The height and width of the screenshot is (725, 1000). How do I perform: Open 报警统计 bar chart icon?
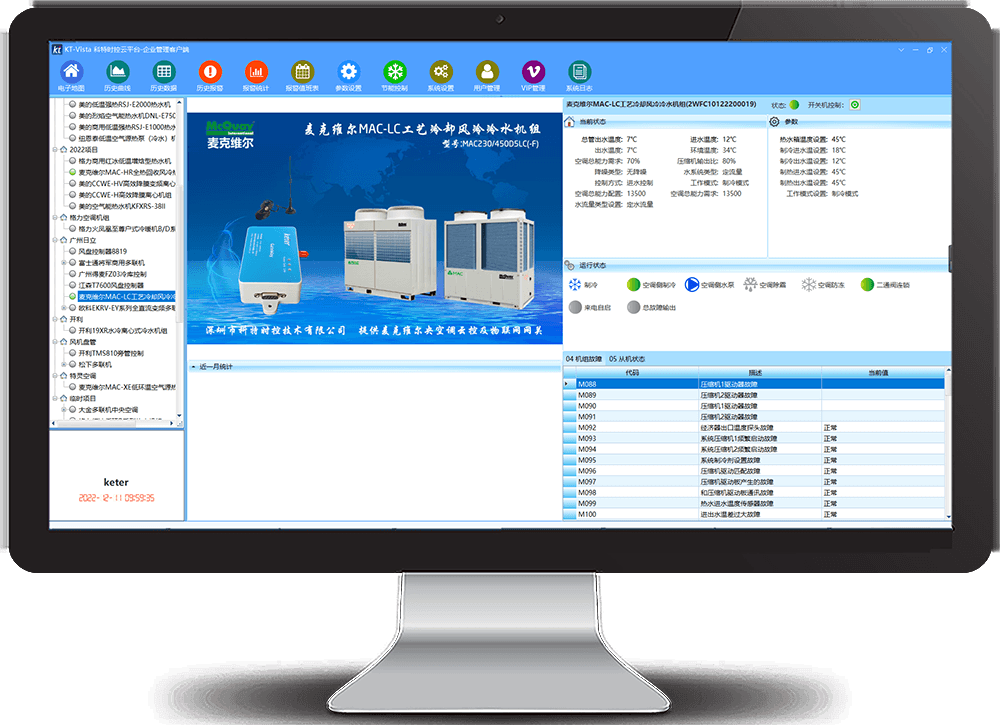tap(256, 71)
